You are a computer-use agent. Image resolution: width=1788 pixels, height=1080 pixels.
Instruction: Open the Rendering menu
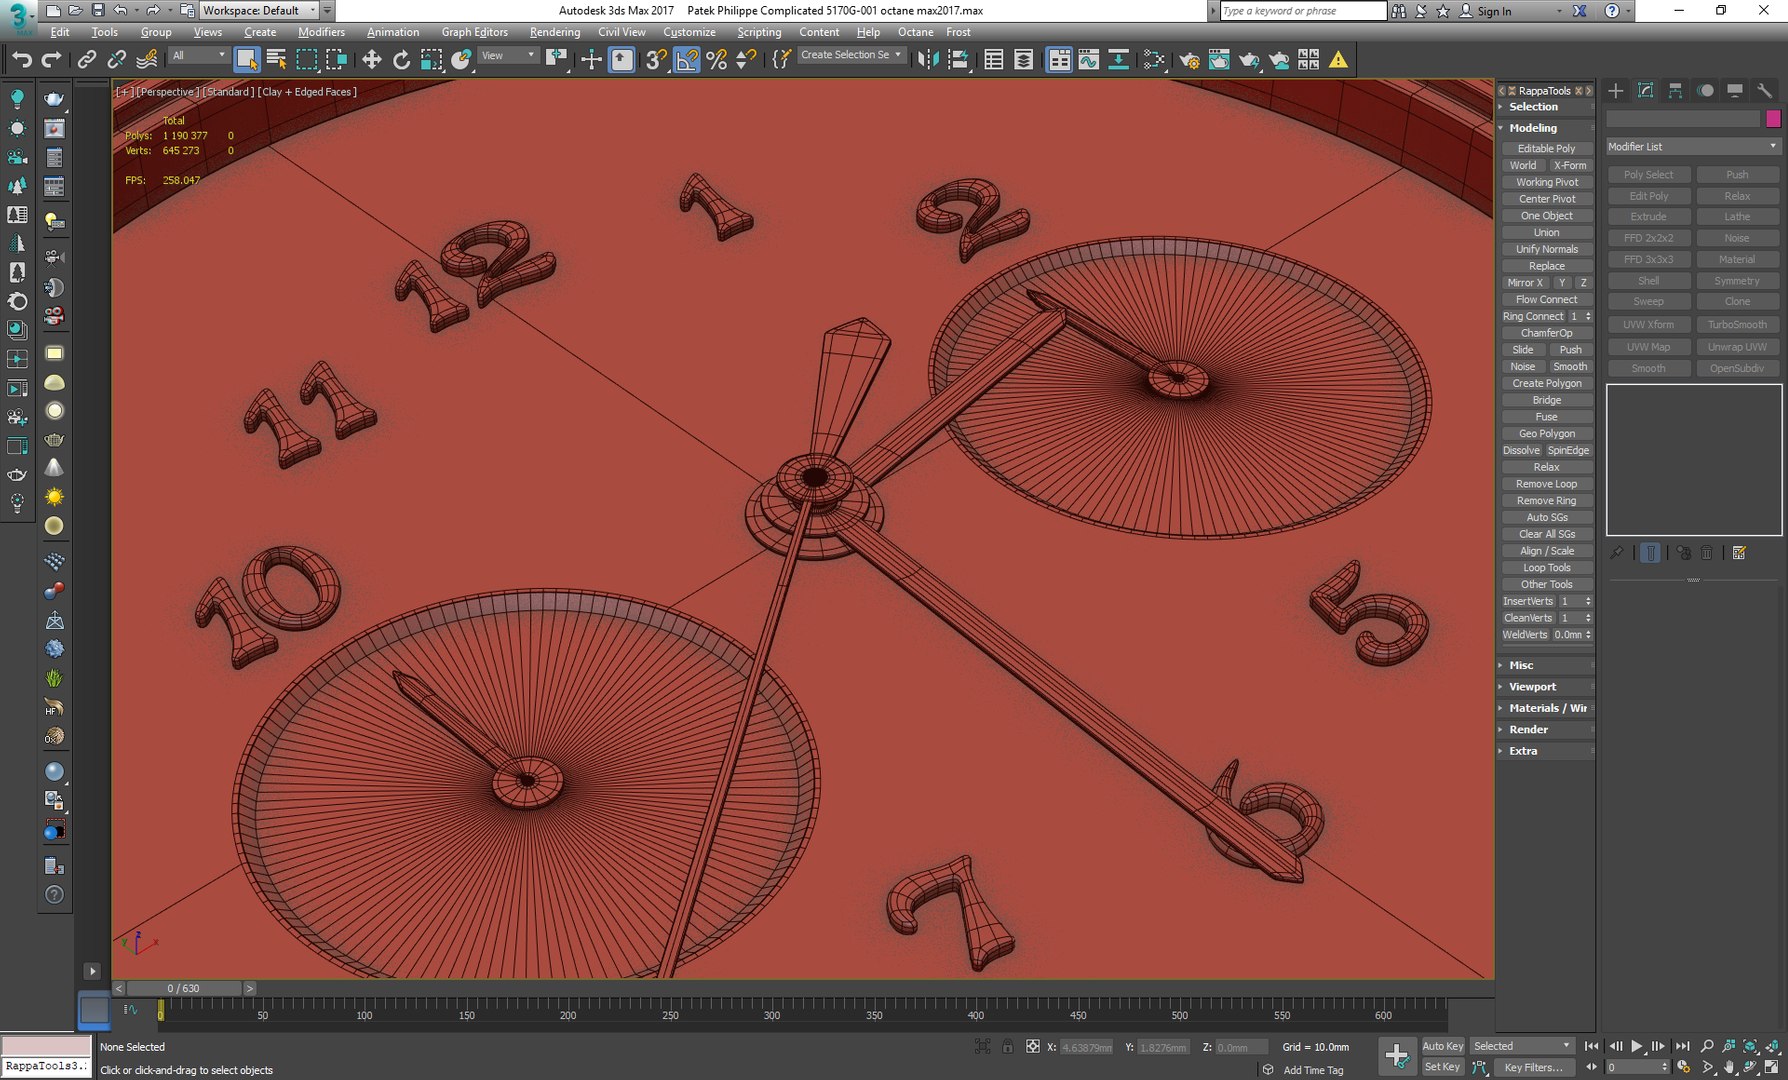pos(554,32)
